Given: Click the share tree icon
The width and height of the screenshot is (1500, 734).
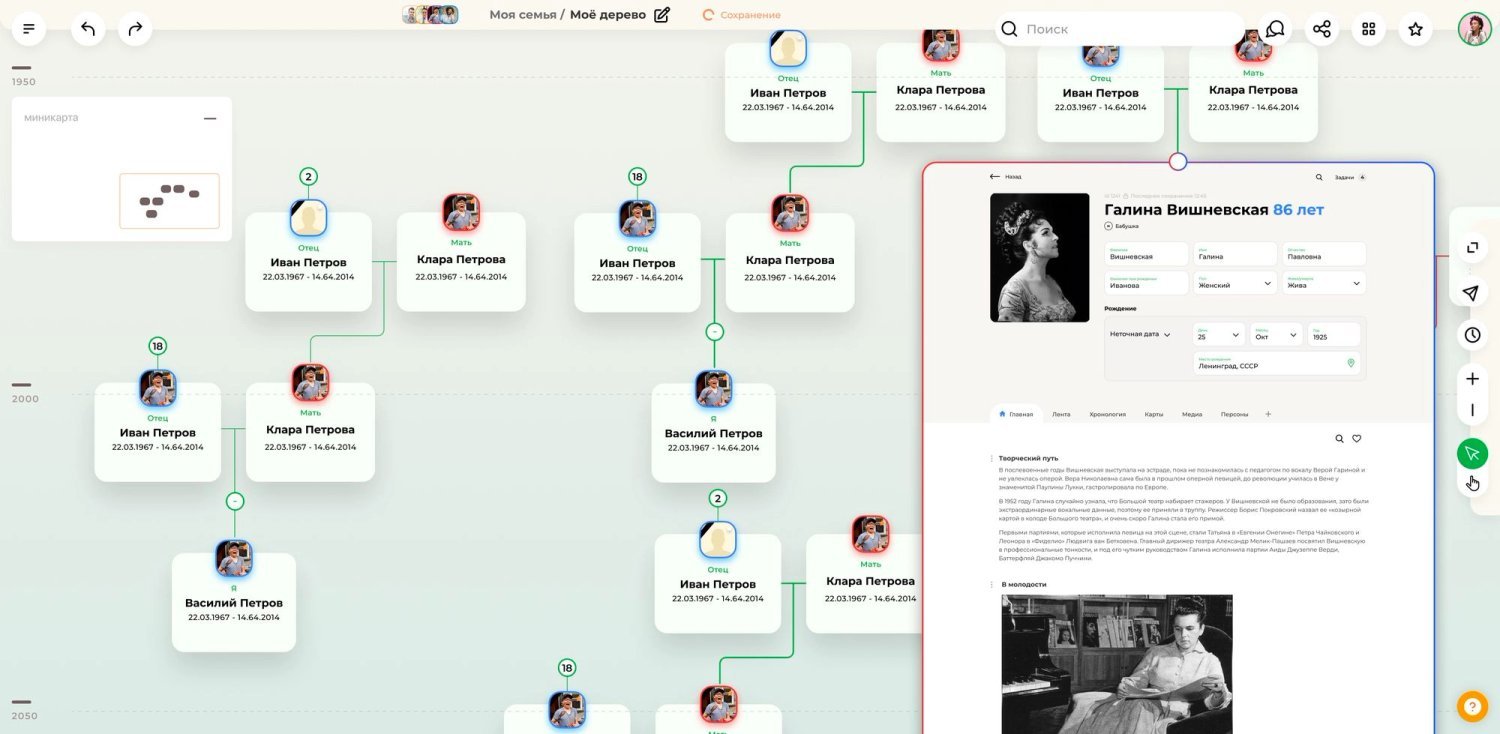Looking at the screenshot, I should [x=1322, y=29].
